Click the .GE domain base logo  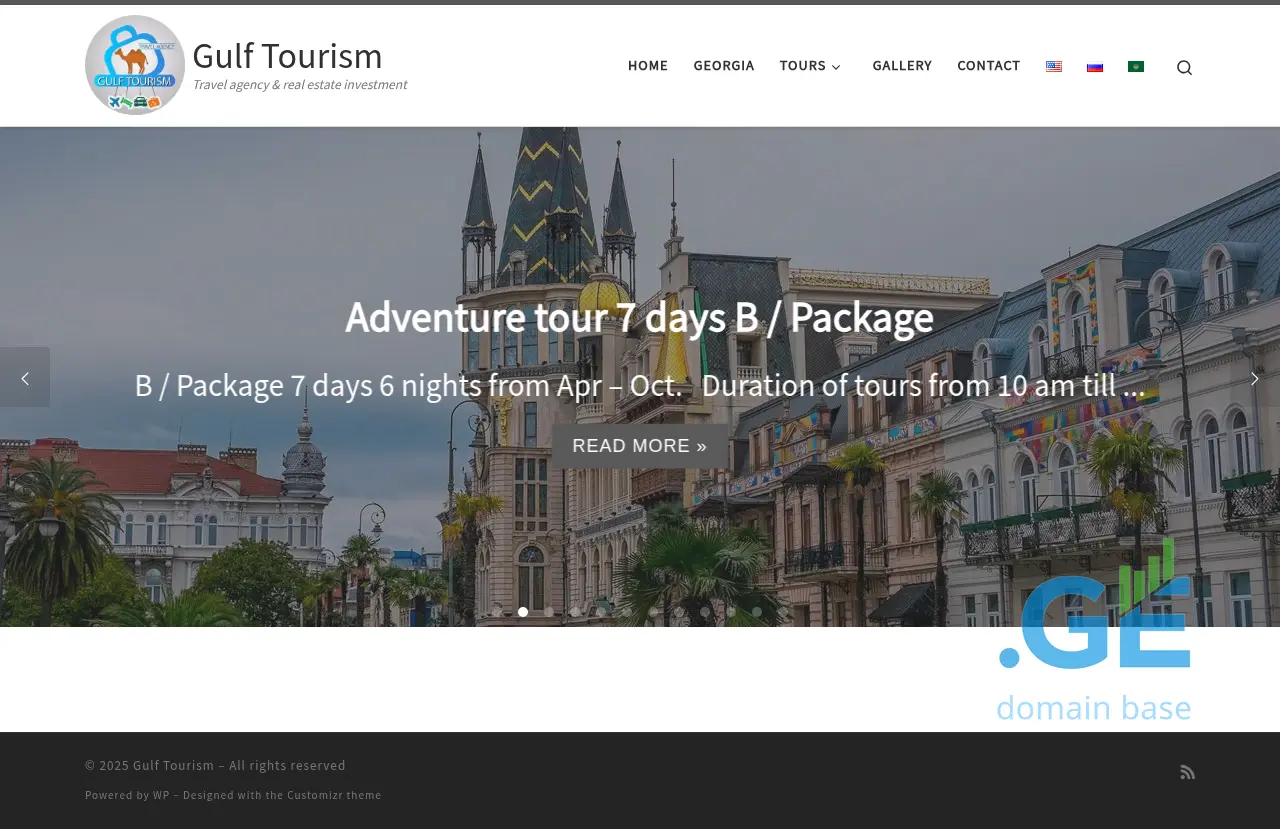click(x=1094, y=640)
